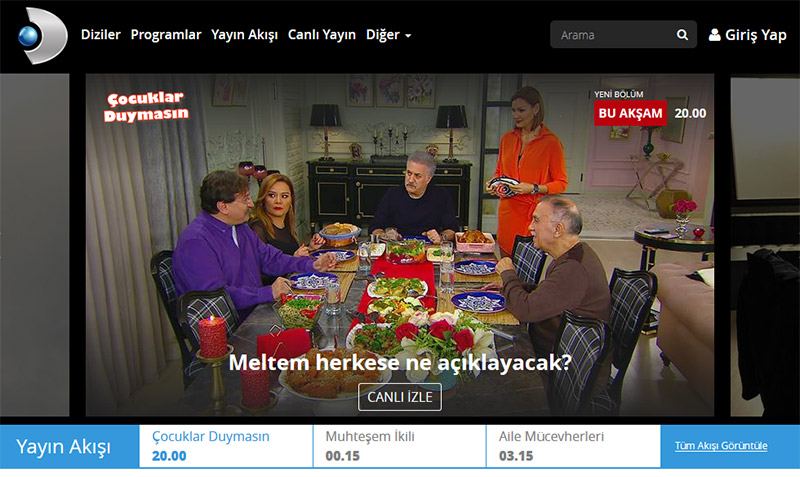The height and width of the screenshot is (477, 800).
Task: Open Canlı Yayın page
Action: 321,35
